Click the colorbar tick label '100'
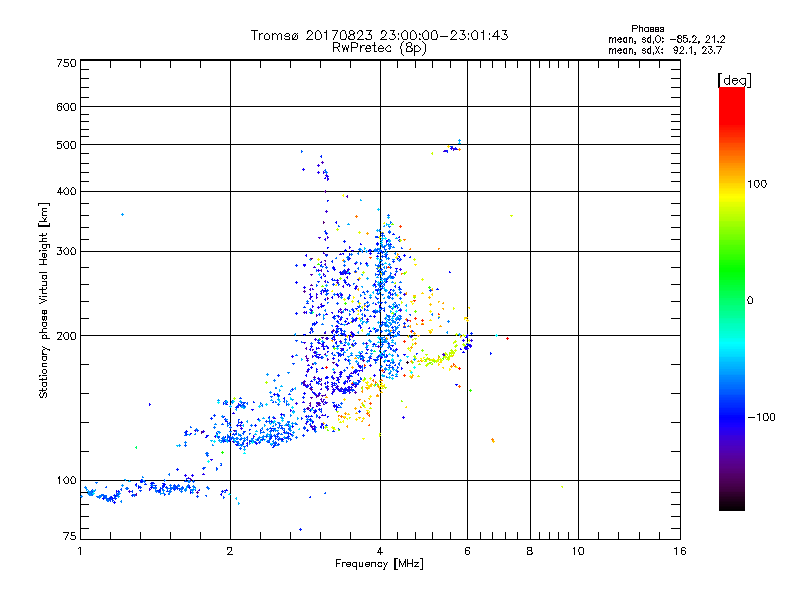The height and width of the screenshot is (600, 800). 757,184
